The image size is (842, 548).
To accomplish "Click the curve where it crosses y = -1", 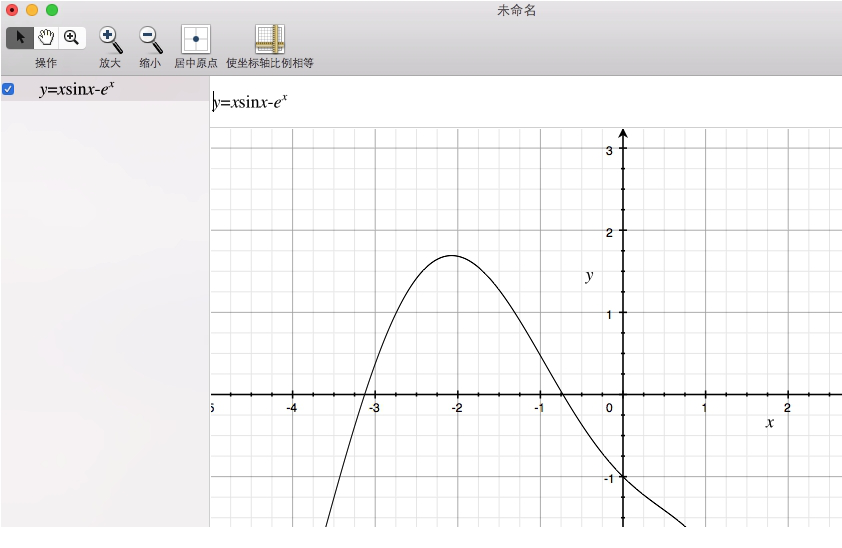I will 623,477.
